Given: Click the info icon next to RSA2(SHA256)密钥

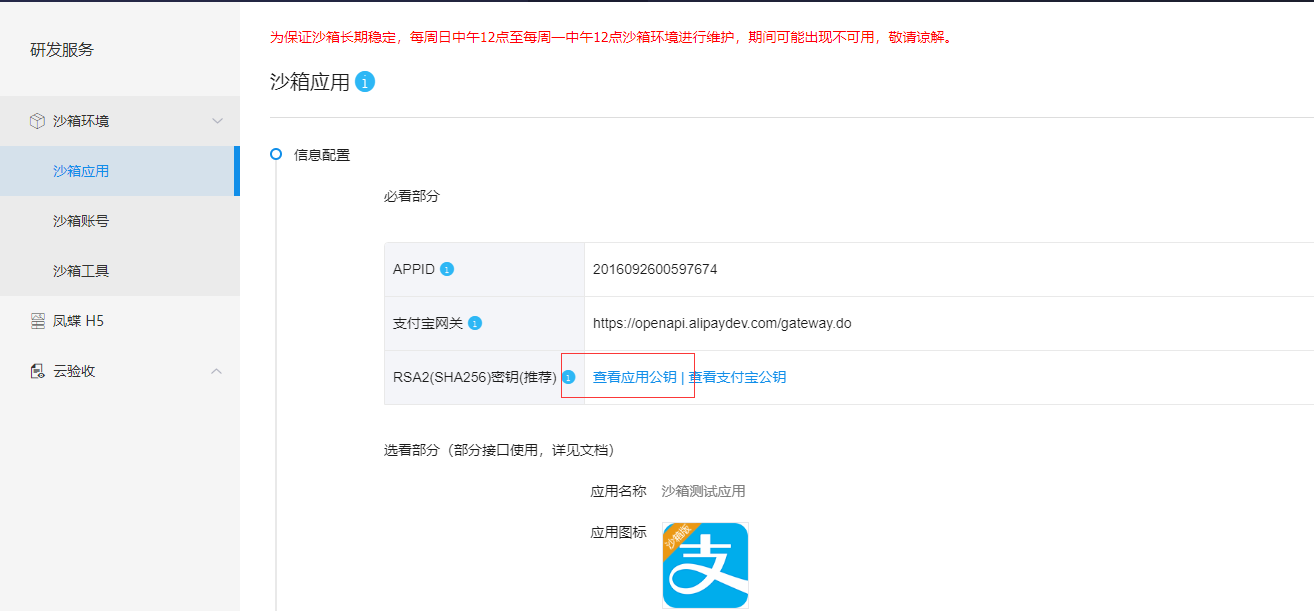Looking at the screenshot, I should pyautogui.click(x=569, y=377).
